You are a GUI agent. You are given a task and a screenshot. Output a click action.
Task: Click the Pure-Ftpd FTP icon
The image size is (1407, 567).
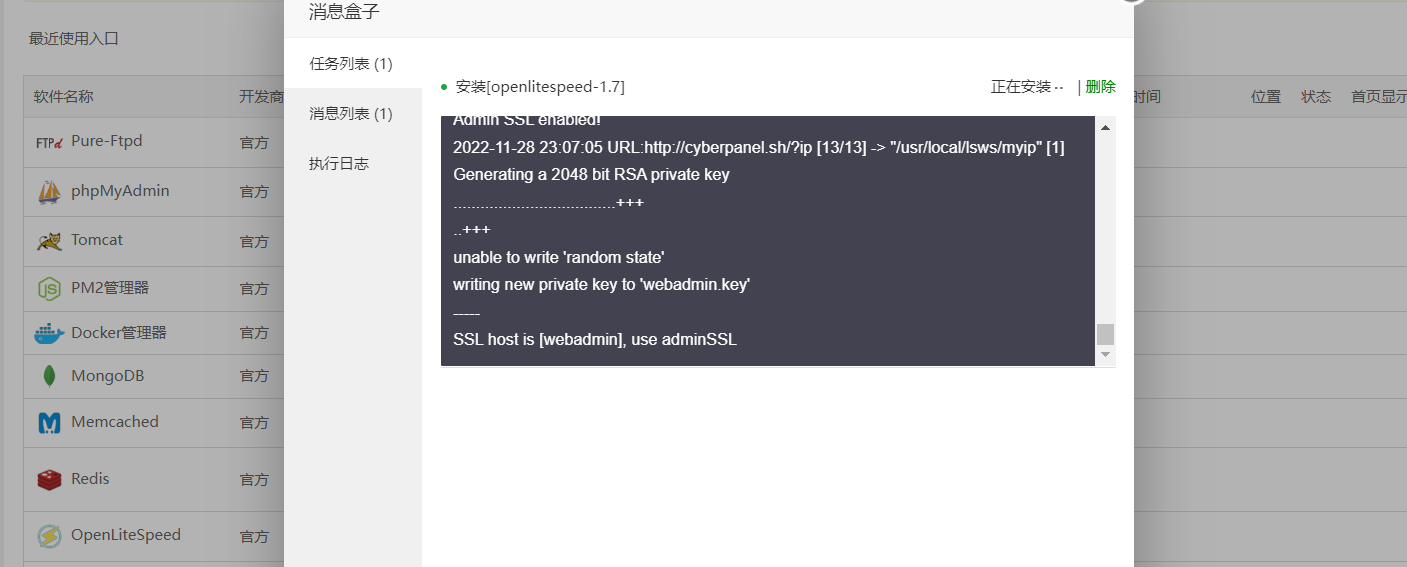pyautogui.click(x=49, y=142)
